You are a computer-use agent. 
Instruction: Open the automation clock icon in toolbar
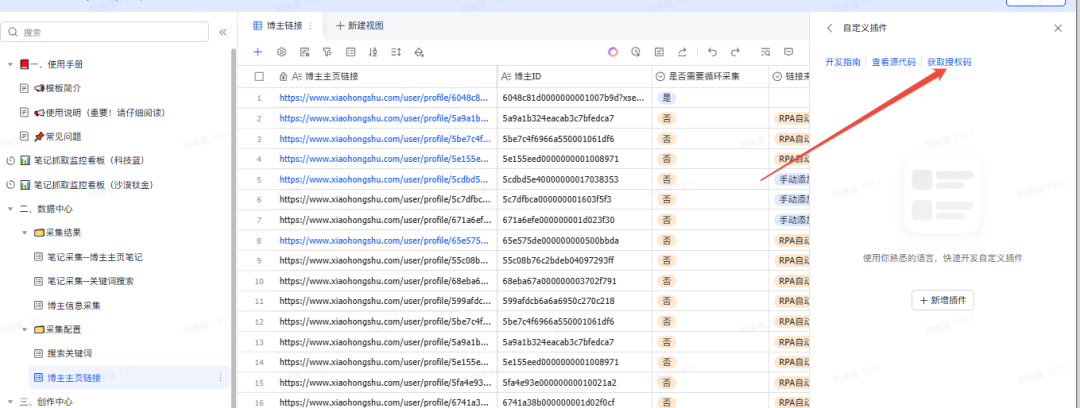coord(636,52)
